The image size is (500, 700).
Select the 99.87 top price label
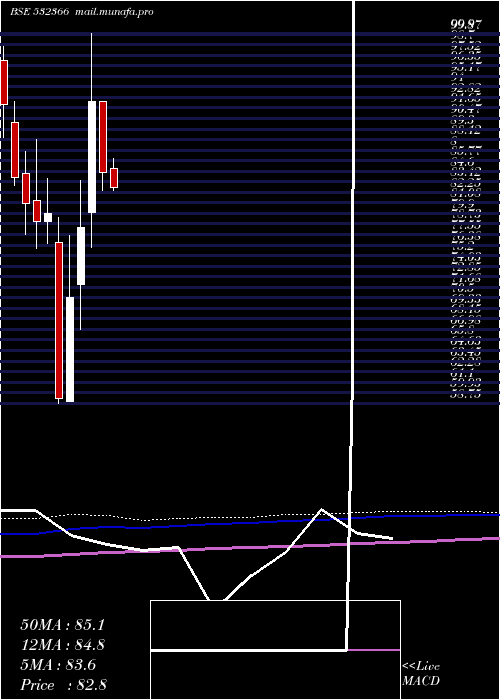(x=466, y=25)
